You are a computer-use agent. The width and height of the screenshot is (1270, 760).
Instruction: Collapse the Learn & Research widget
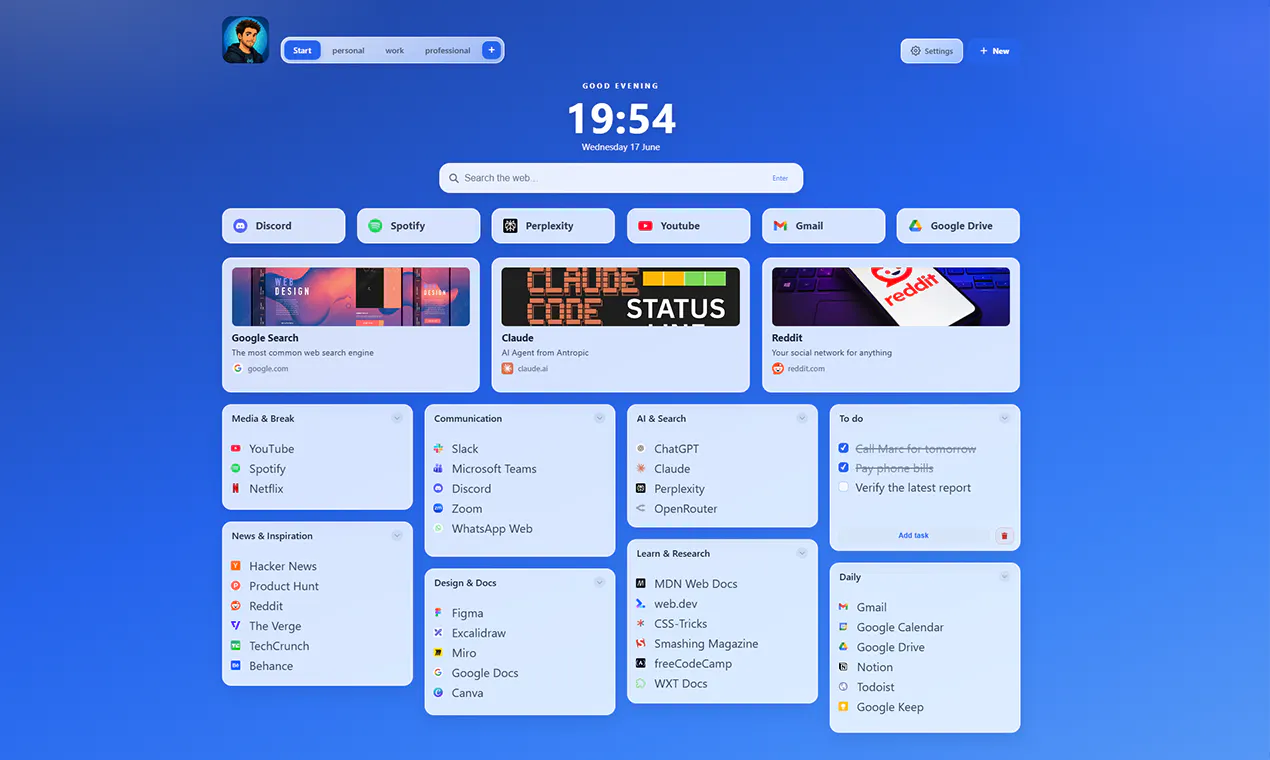click(802, 554)
